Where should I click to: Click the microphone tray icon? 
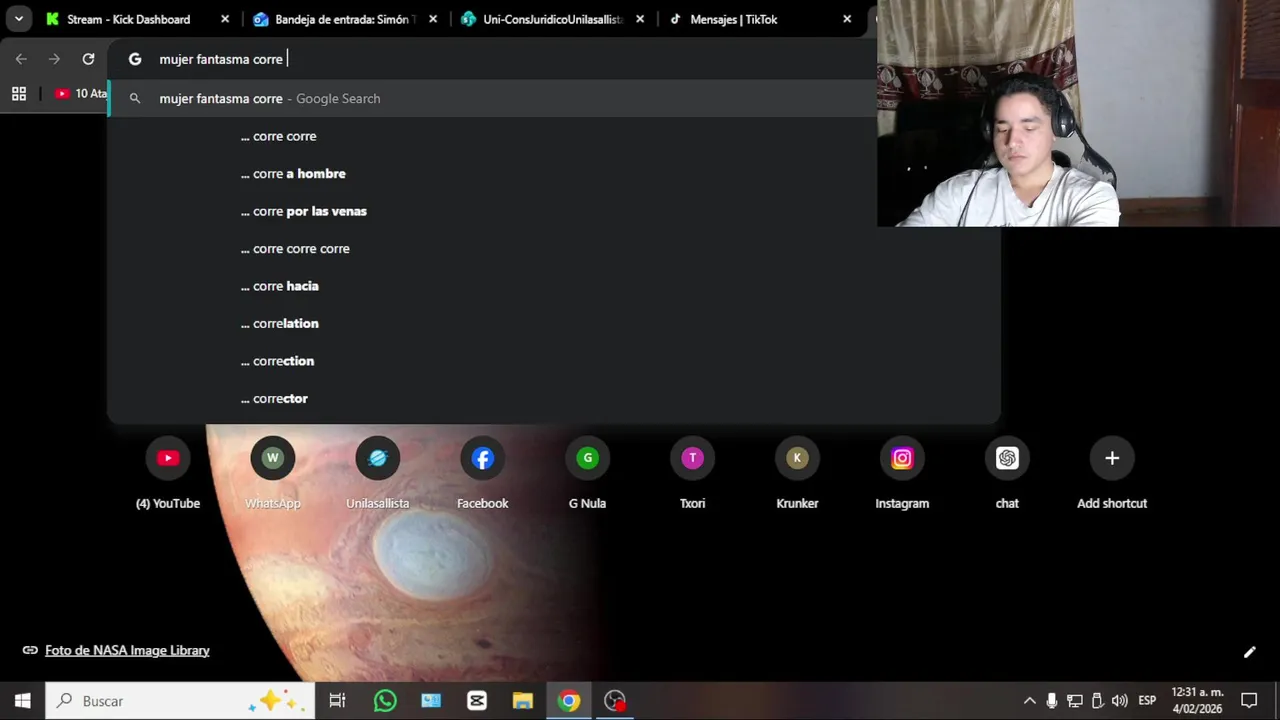pyautogui.click(x=1052, y=701)
